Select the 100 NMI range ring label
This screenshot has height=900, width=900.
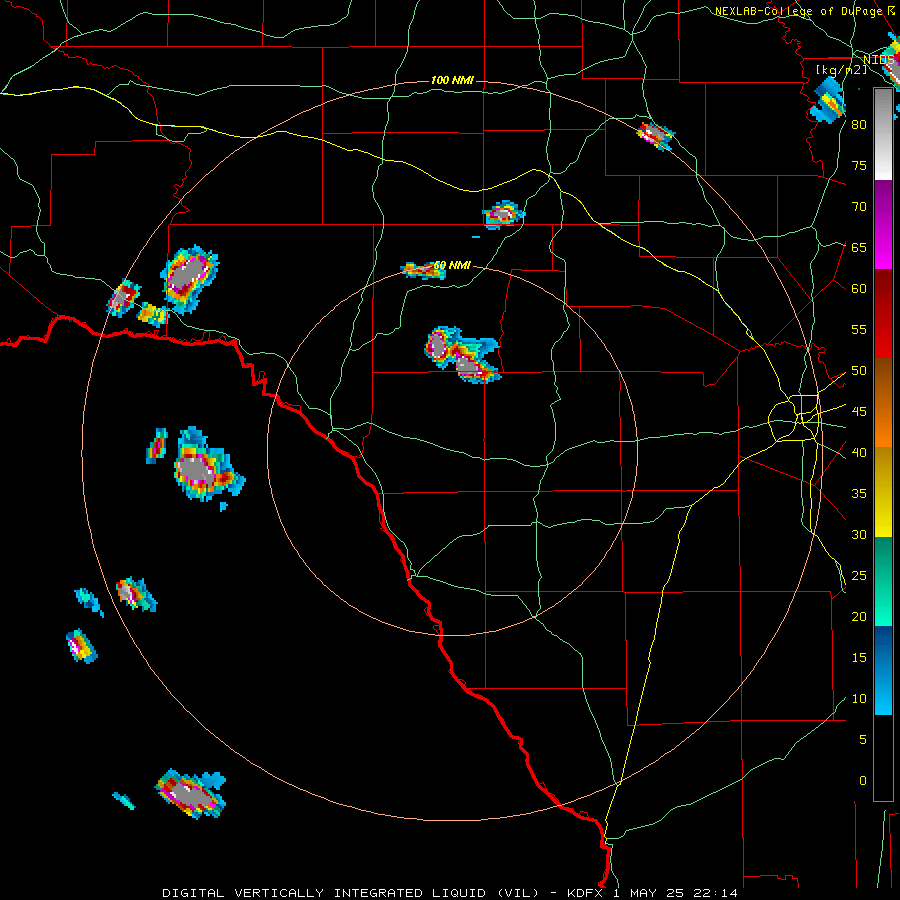tap(452, 80)
